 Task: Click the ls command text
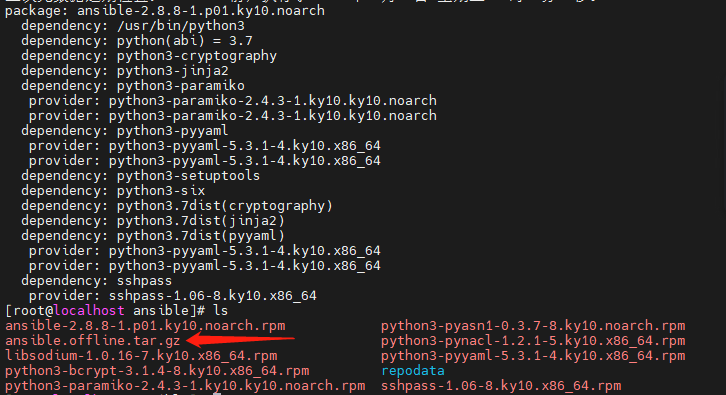tap(220, 310)
